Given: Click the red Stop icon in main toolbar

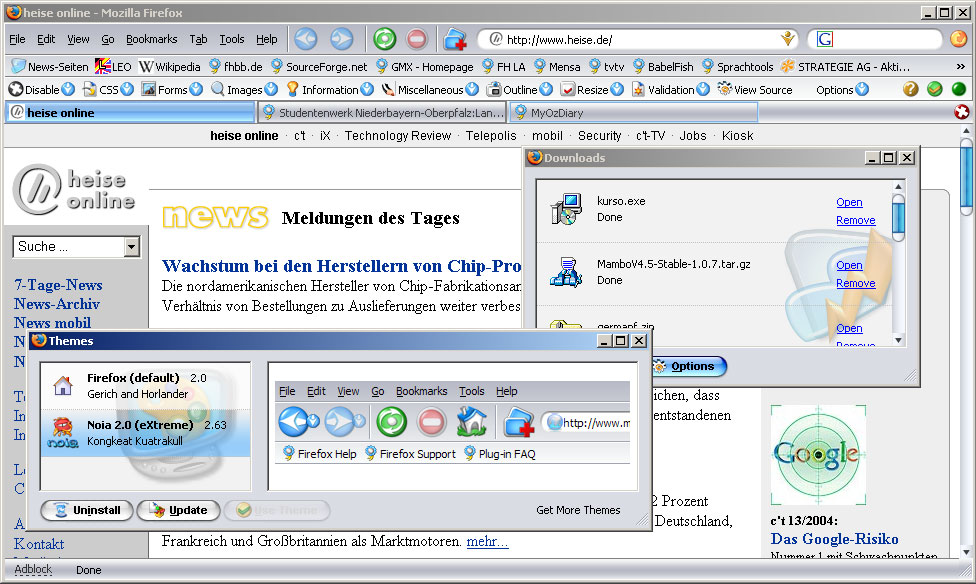Looking at the screenshot, I should 417,39.
